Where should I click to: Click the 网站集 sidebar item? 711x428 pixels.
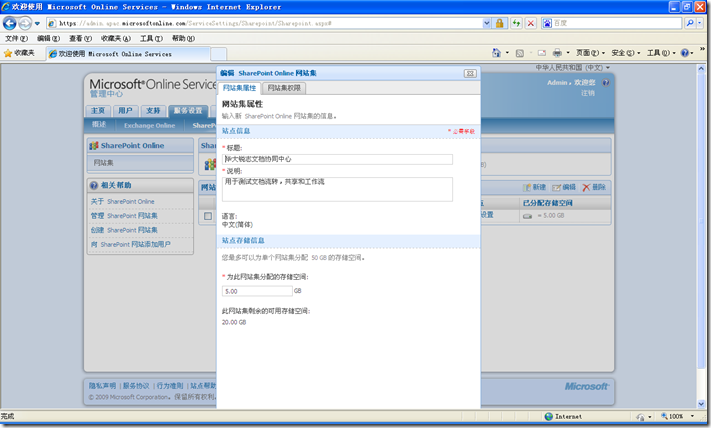click(140, 163)
